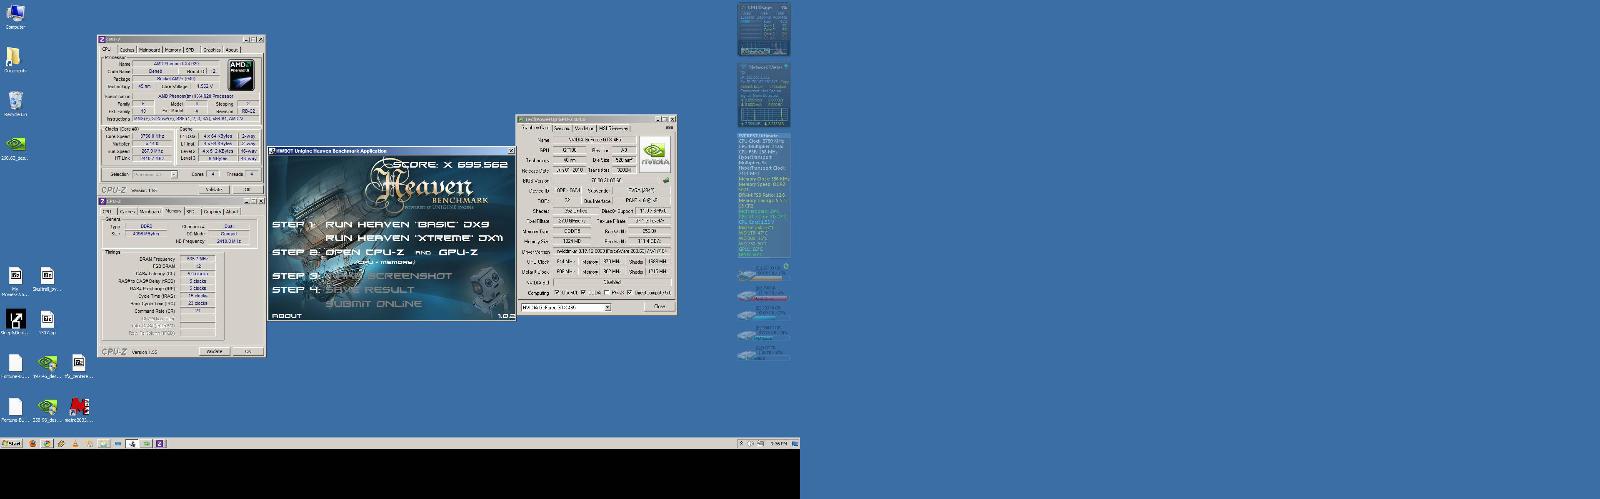Switch to Memory tab in top CPU-Z

tap(173, 49)
